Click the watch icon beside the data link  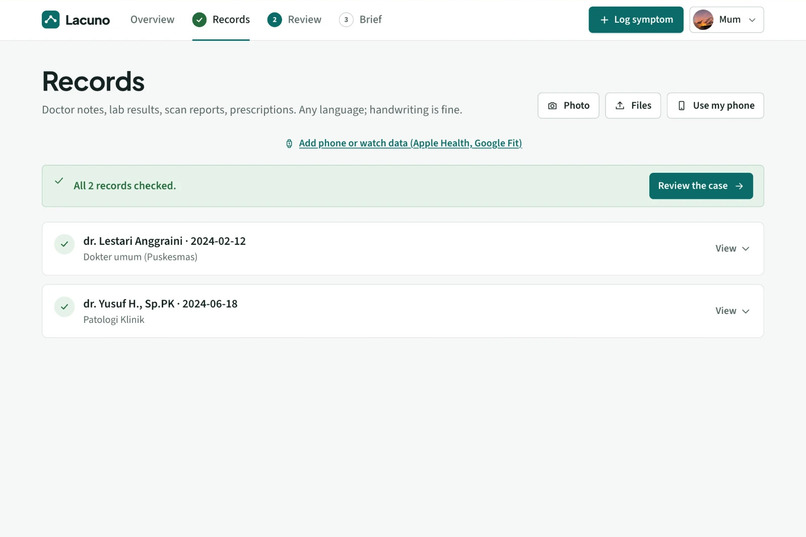click(x=289, y=143)
